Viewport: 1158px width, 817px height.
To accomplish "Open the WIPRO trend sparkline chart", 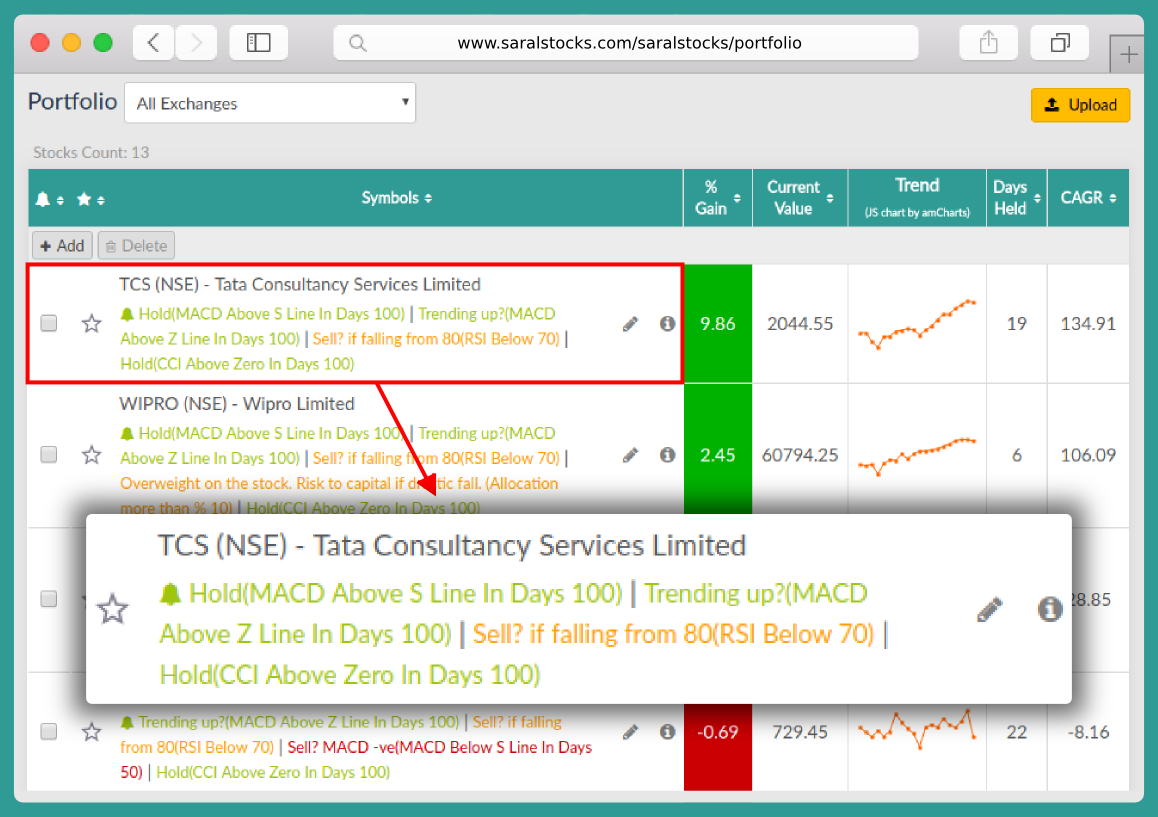I will [x=917, y=455].
